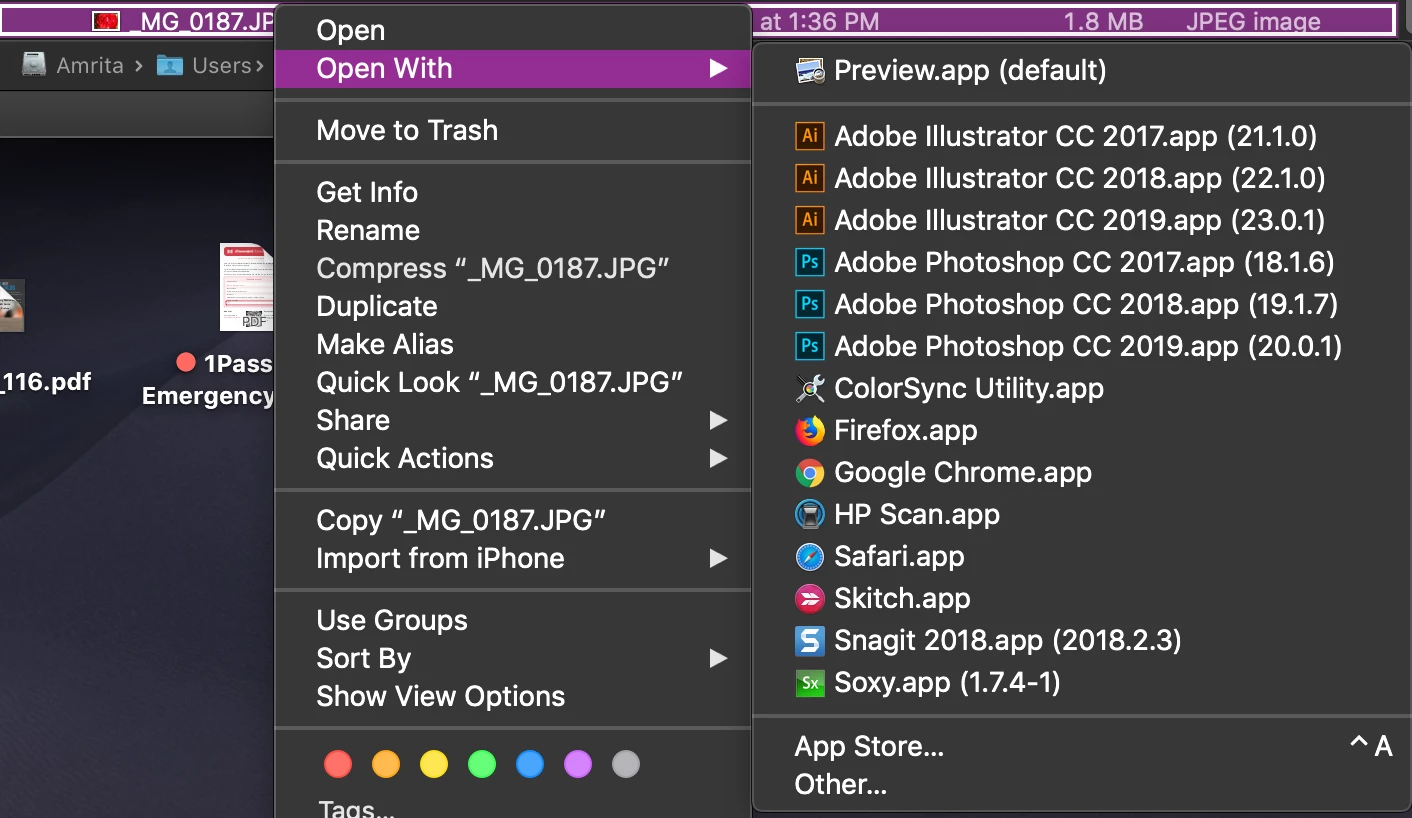The height and width of the screenshot is (818, 1412).
Task: Select Get Info
Action: click(513, 192)
